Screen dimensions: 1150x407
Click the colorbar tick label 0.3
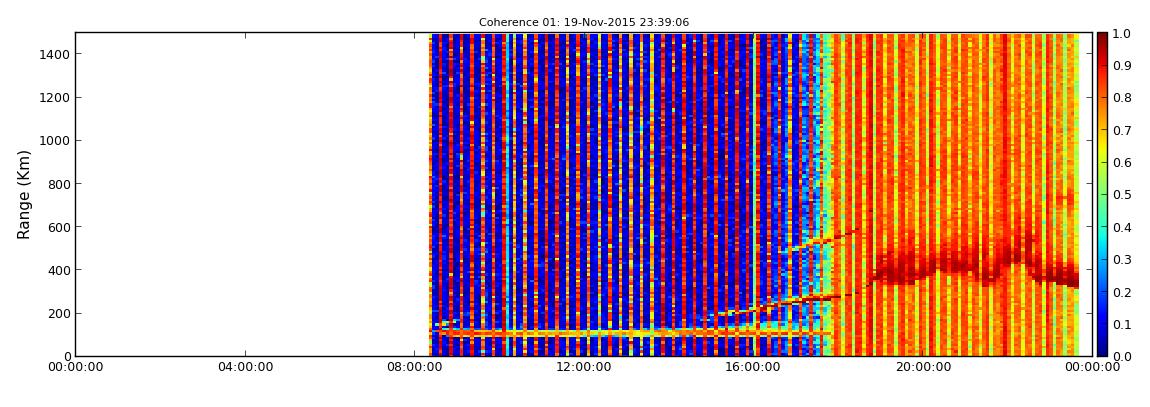click(x=1123, y=260)
